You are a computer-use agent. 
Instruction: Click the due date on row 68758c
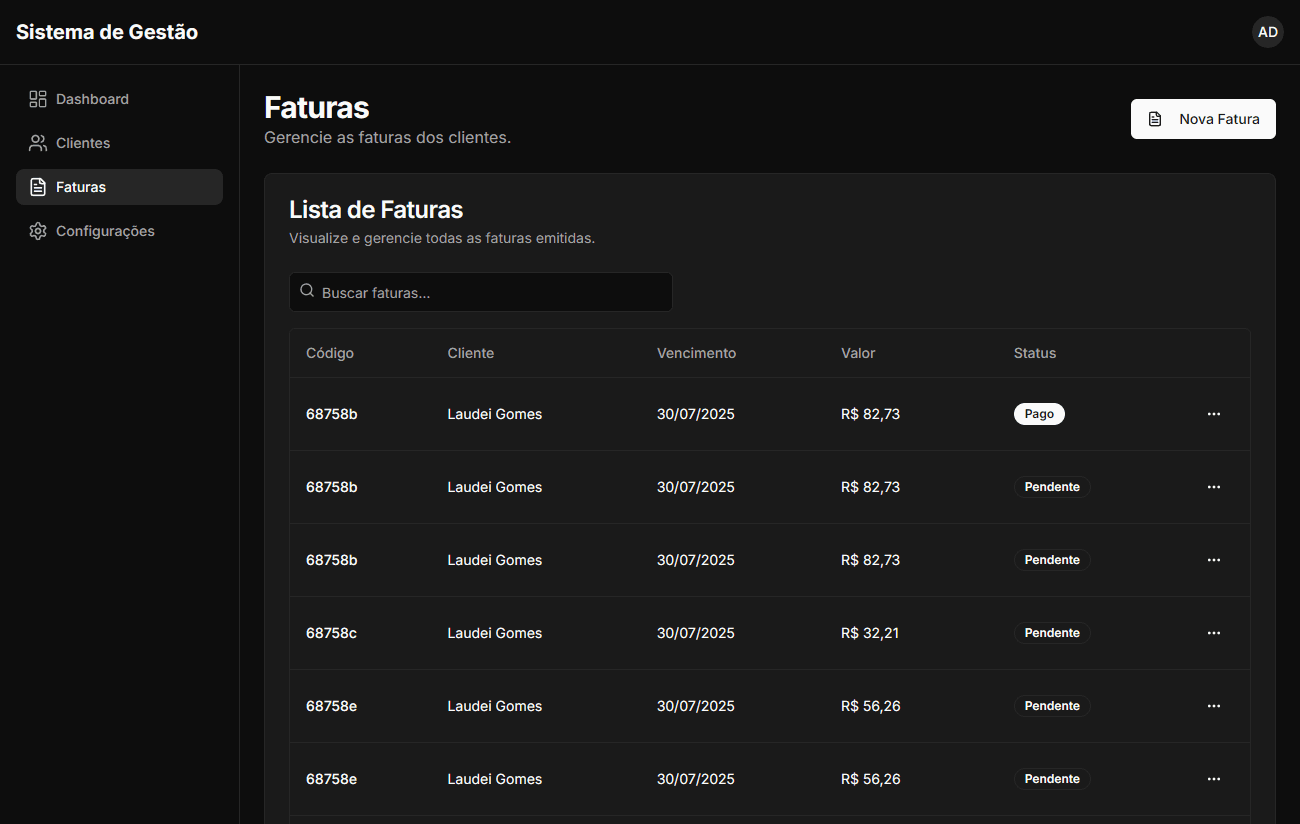pyautogui.click(x=696, y=633)
